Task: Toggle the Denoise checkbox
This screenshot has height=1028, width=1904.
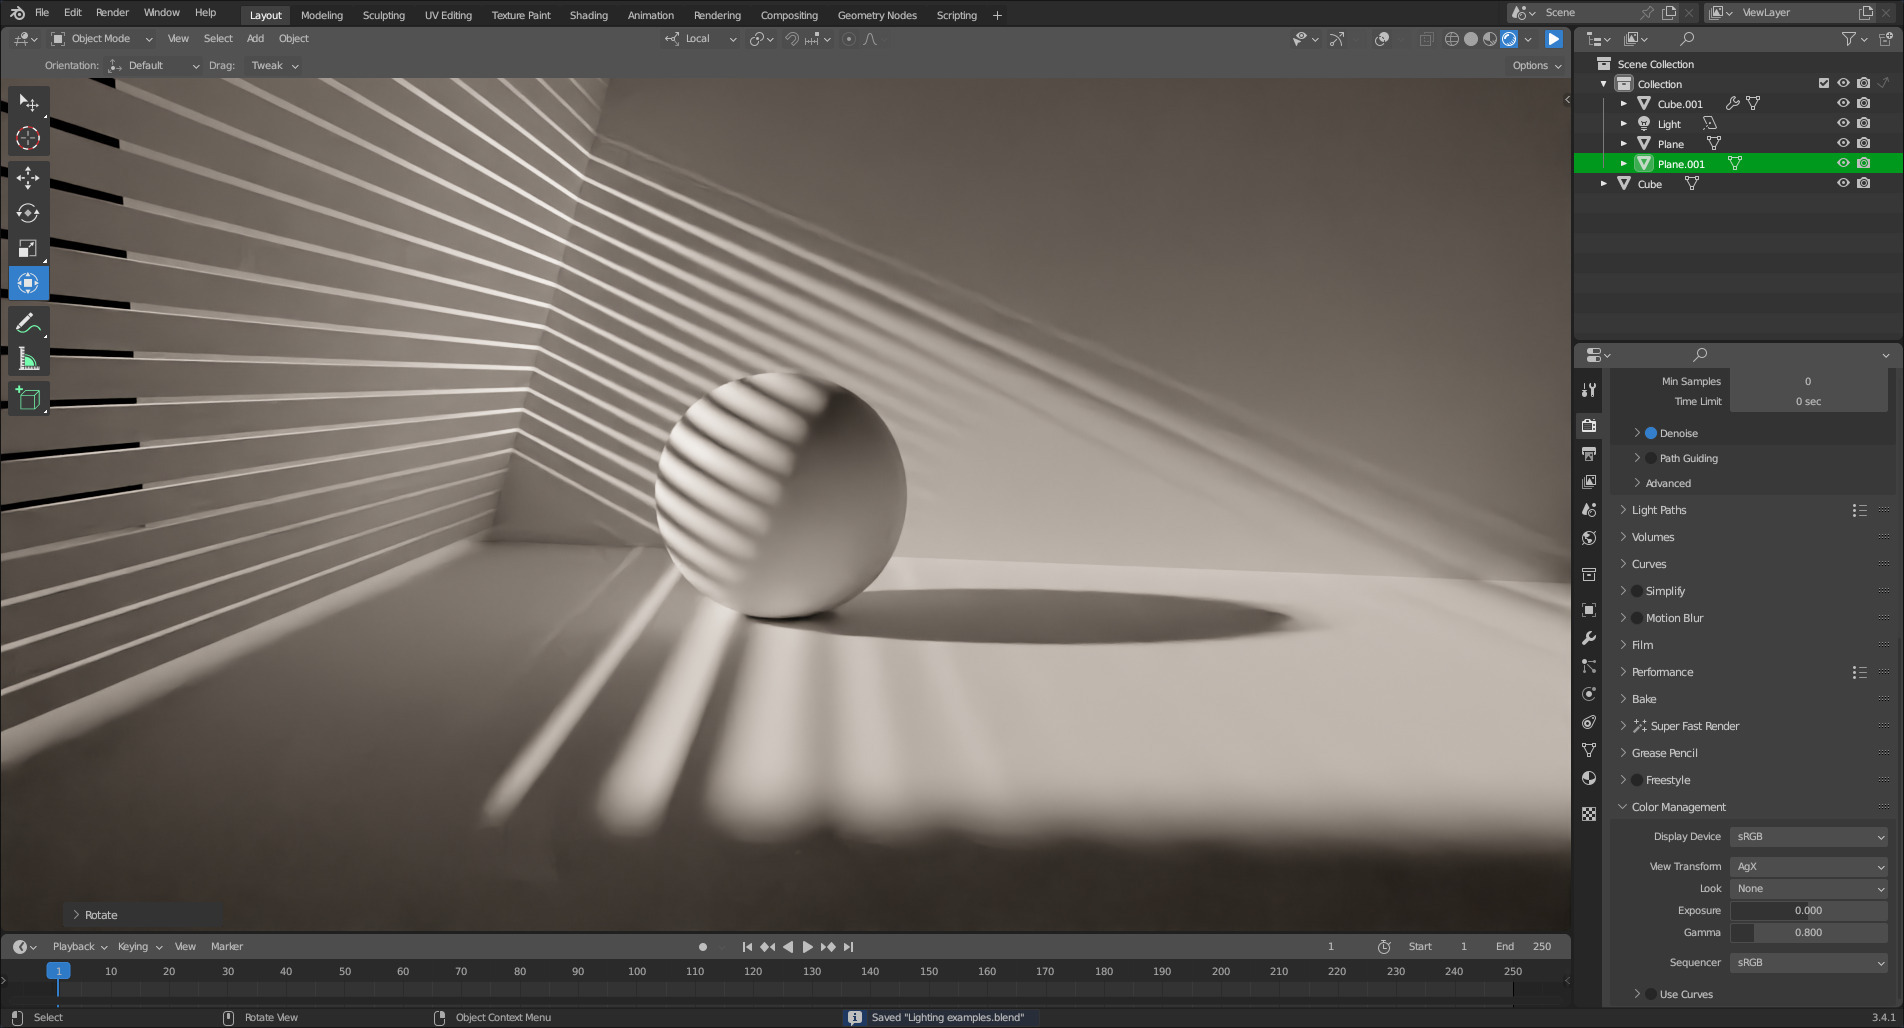Action: (x=1651, y=433)
